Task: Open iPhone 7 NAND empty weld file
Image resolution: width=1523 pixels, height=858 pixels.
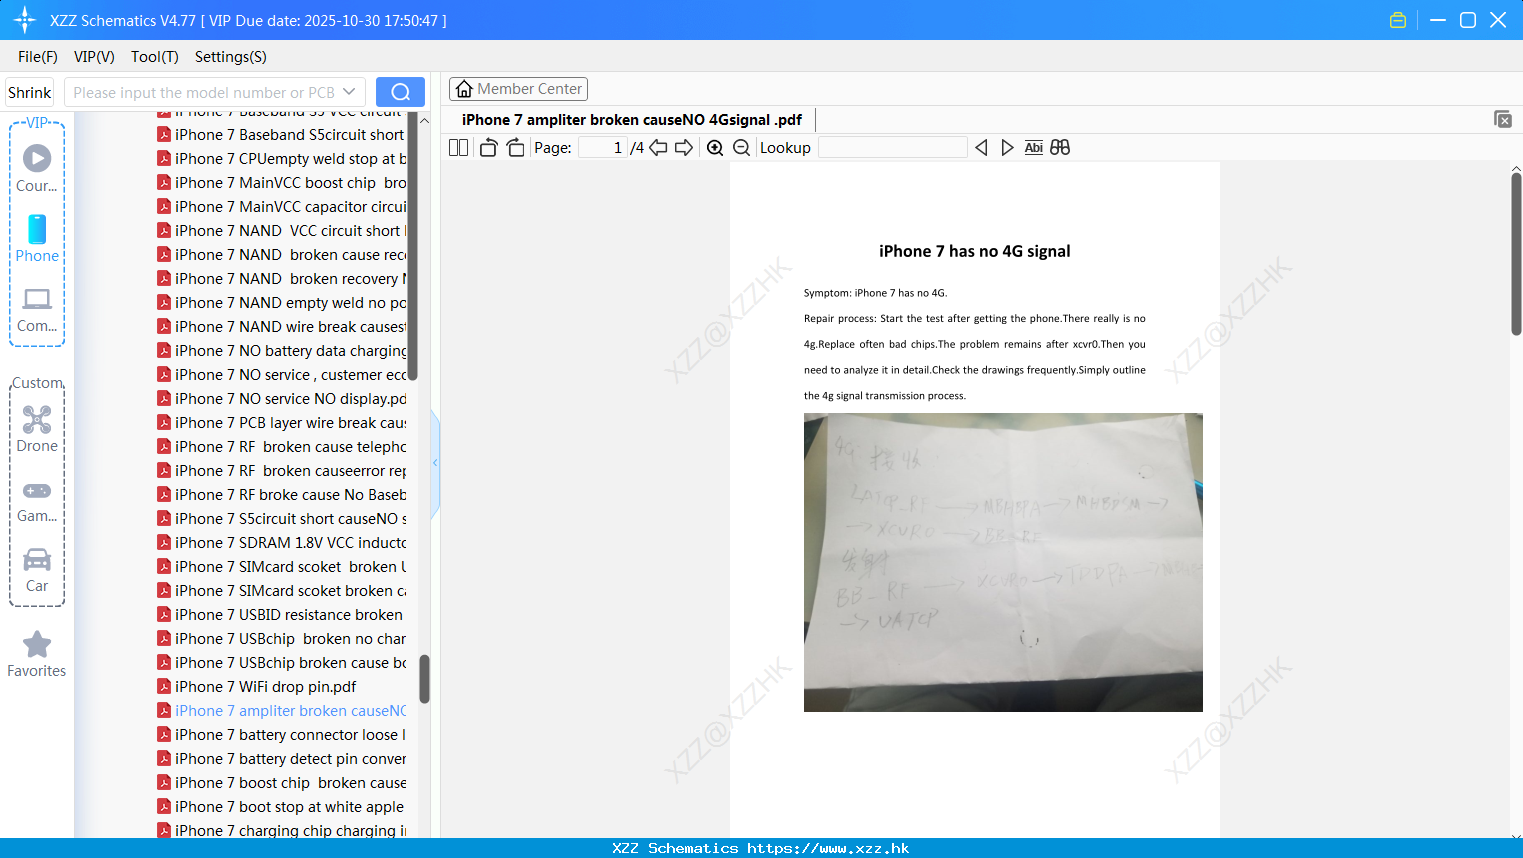Action: point(281,303)
